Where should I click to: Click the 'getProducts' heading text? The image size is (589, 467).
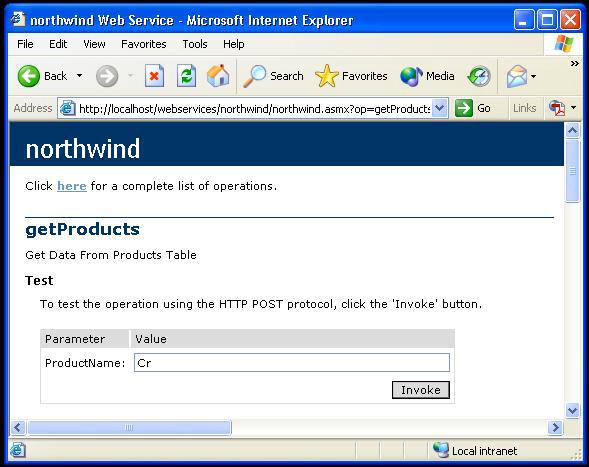83,229
